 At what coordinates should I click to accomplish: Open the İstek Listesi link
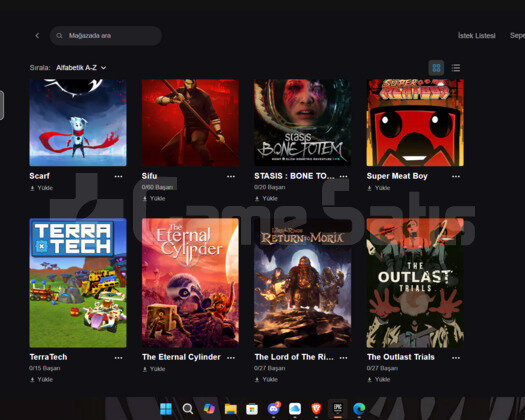[x=476, y=36]
